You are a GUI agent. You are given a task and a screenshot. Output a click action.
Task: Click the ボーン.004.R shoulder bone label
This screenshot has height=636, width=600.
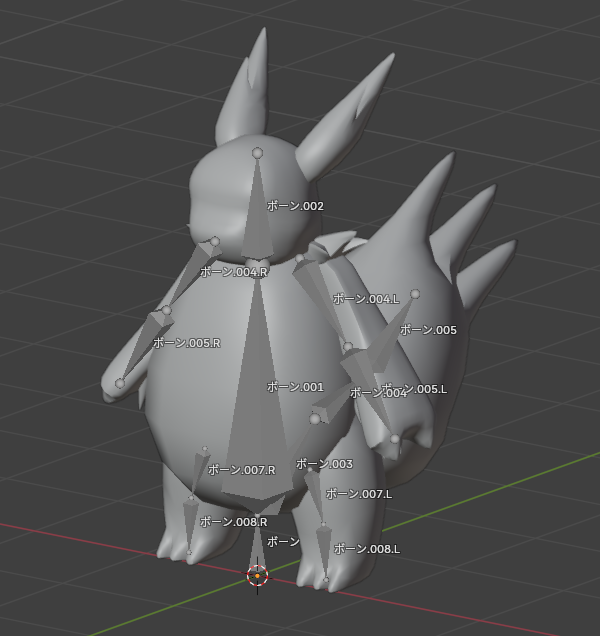coord(233,272)
